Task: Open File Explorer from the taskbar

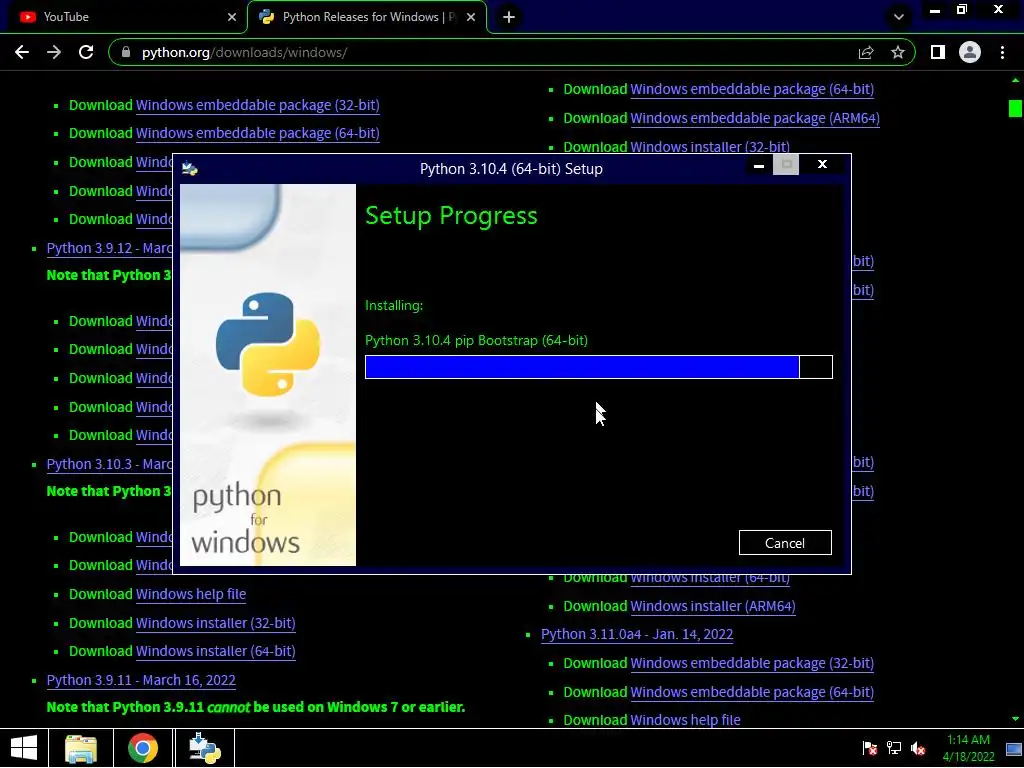Action: click(81, 748)
